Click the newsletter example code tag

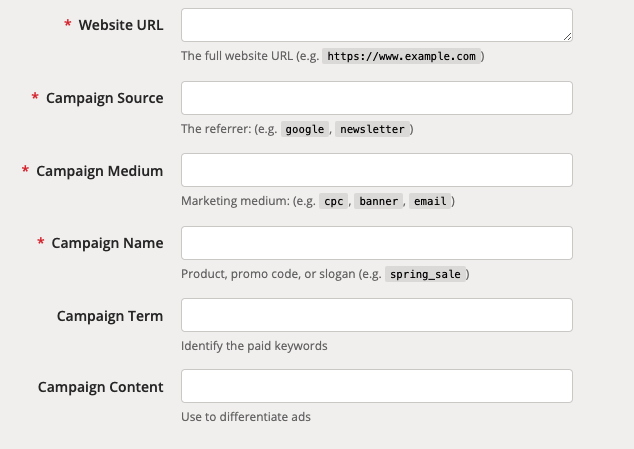tap(372, 129)
